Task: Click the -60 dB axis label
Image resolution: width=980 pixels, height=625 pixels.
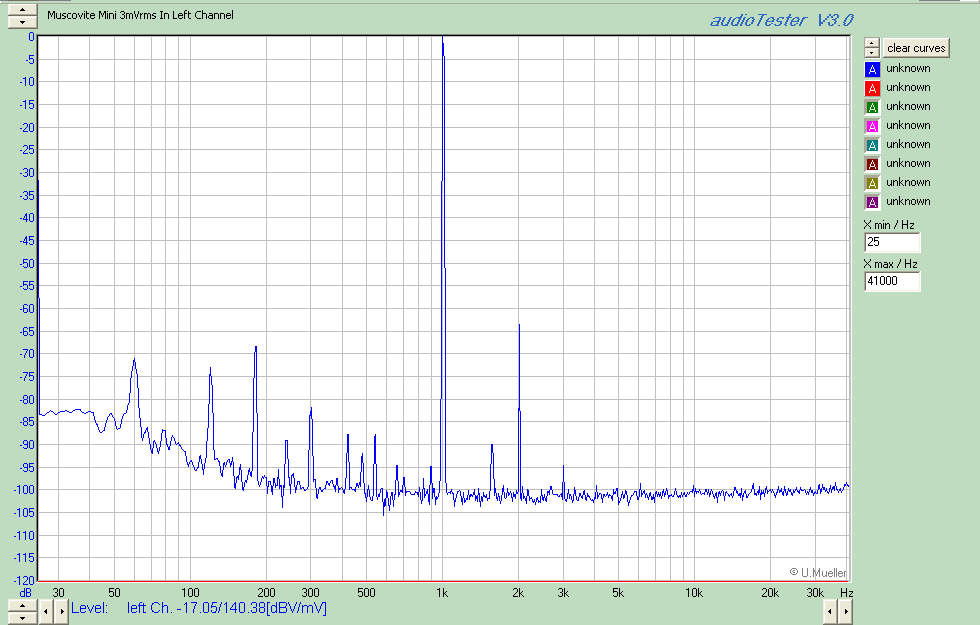Action: click(x=26, y=309)
